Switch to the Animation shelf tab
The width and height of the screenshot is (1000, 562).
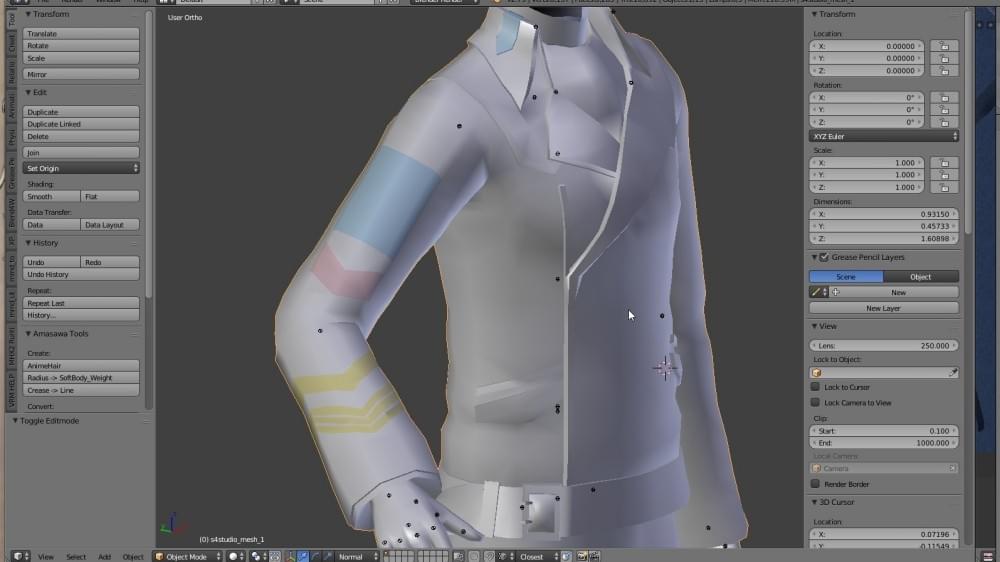tap(11, 106)
